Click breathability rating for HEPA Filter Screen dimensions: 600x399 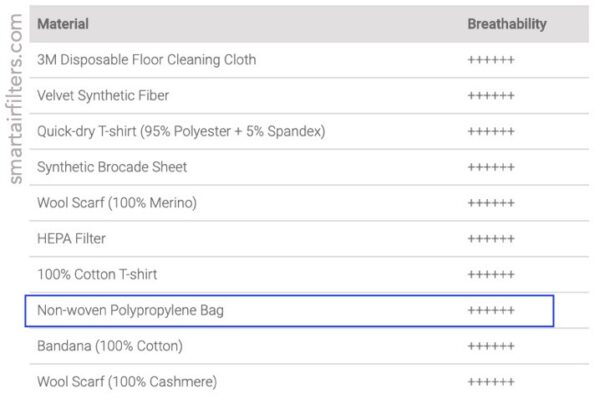point(491,239)
